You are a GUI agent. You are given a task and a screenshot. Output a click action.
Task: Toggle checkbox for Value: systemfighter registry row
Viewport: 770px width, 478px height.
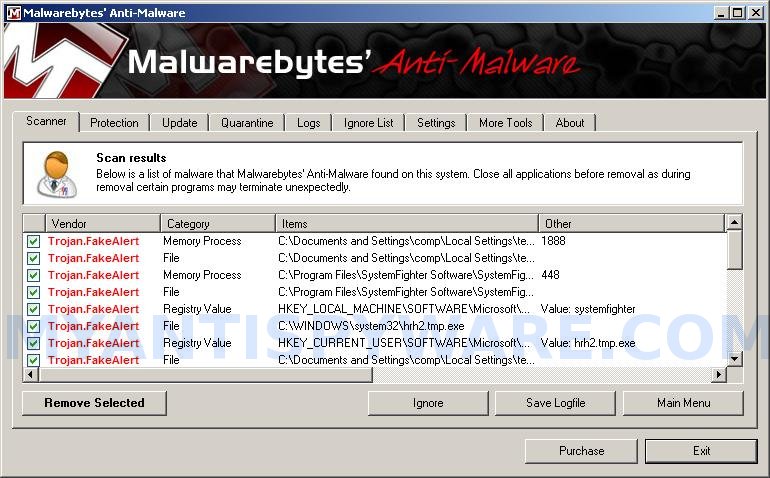coord(33,309)
